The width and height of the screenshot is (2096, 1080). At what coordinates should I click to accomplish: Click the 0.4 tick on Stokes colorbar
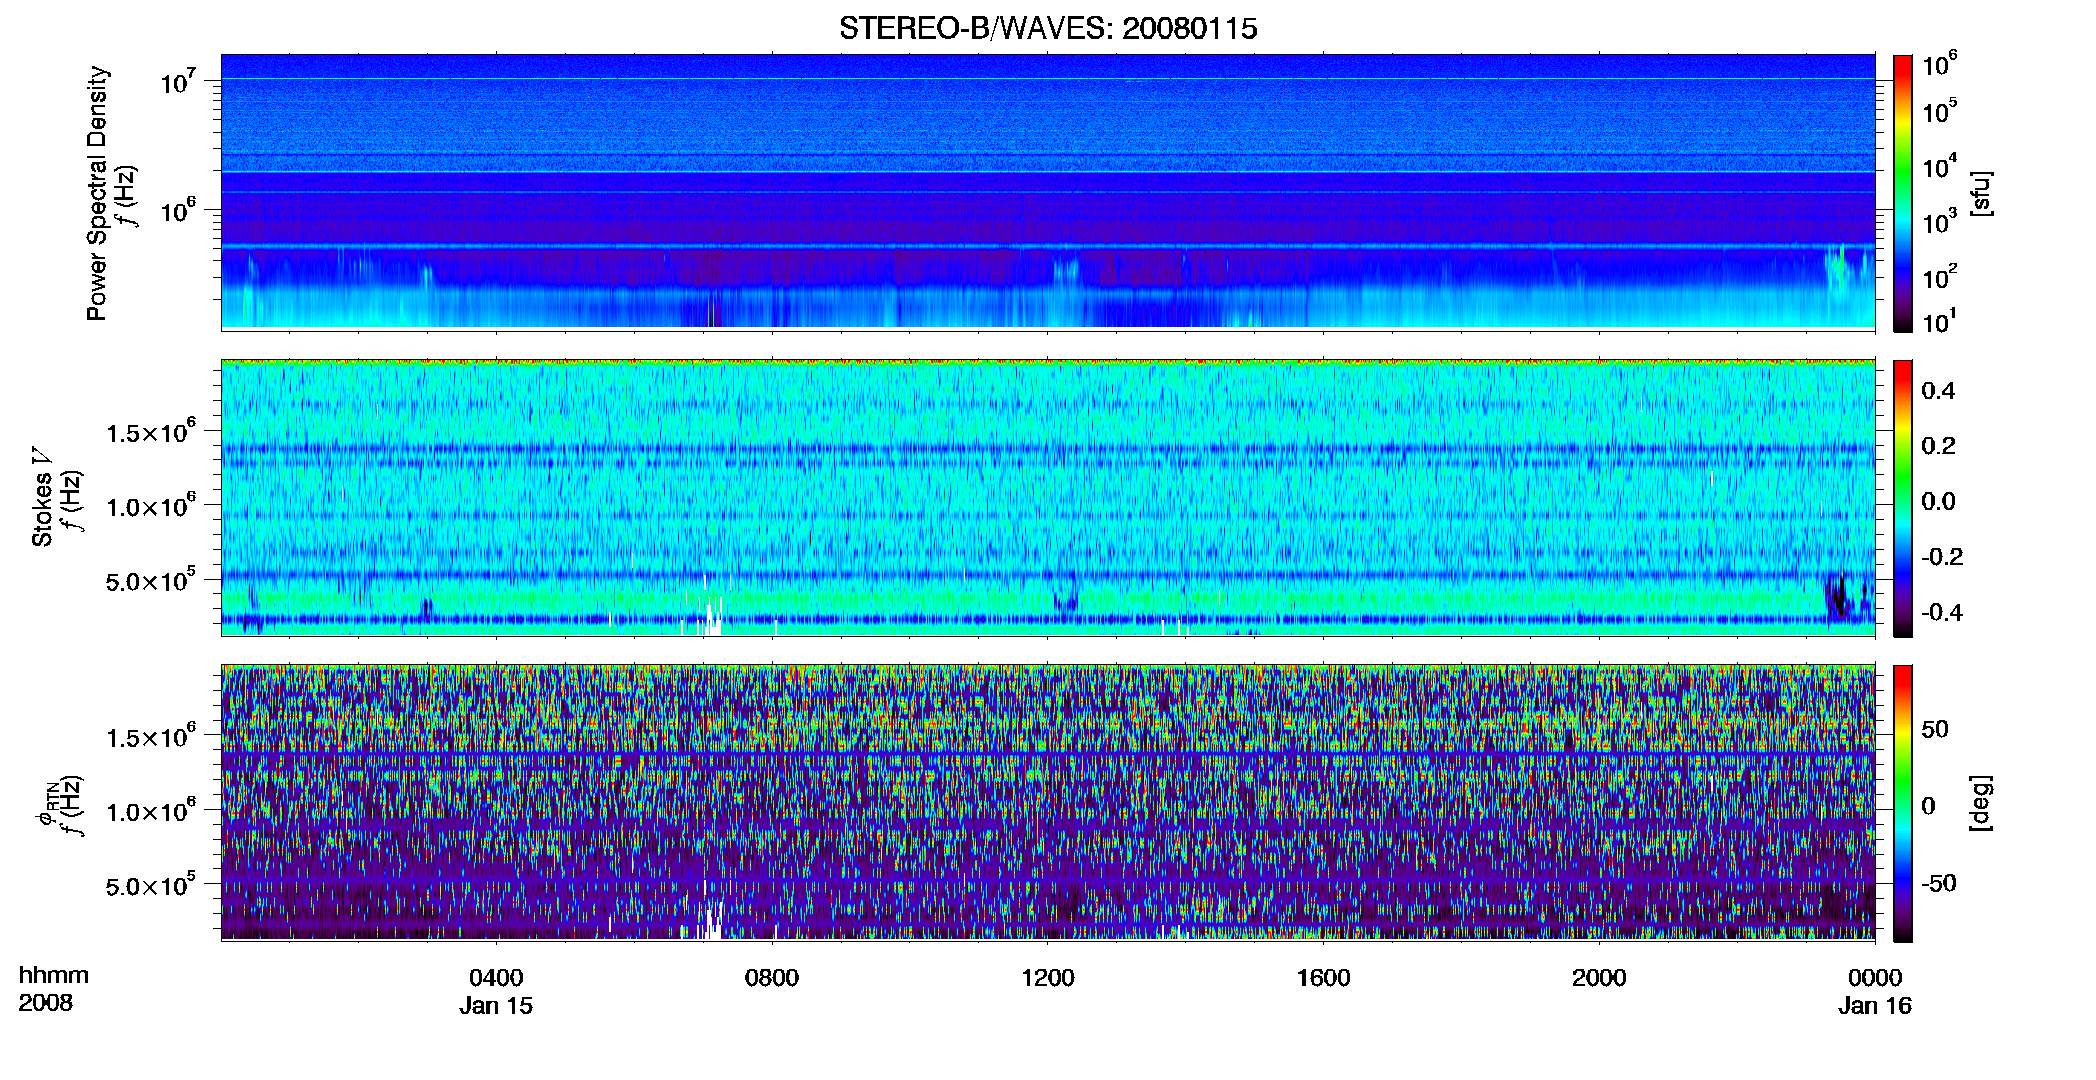tap(1938, 391)
